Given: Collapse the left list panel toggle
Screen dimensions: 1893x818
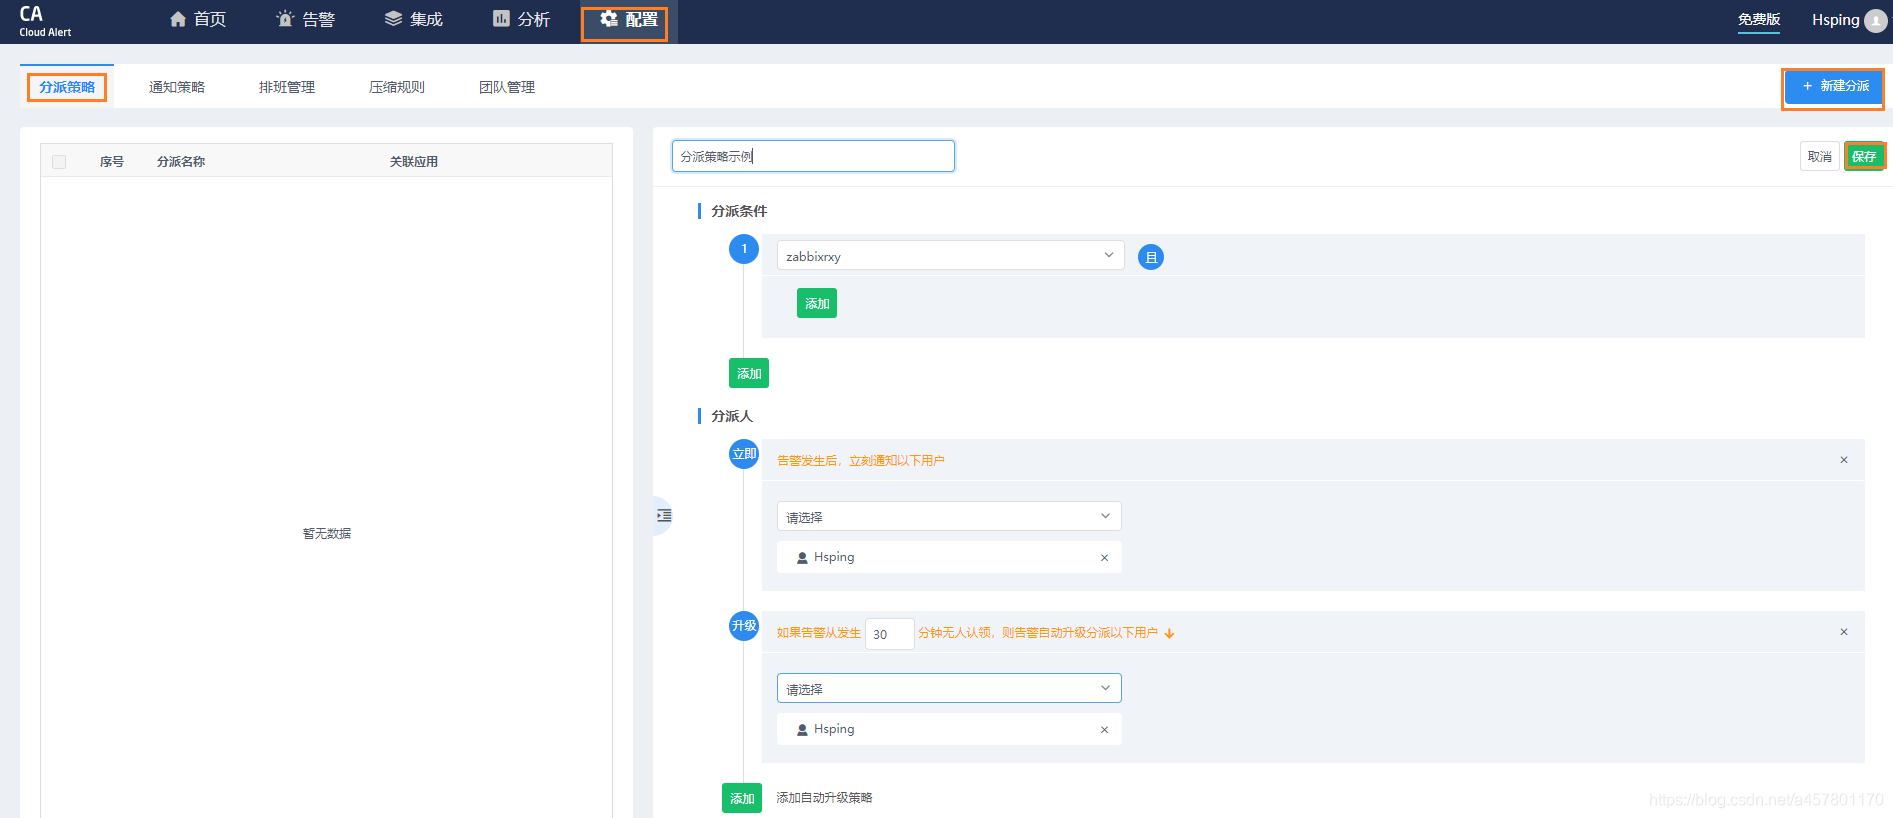Looking at the screenshot, I should 663,516.
